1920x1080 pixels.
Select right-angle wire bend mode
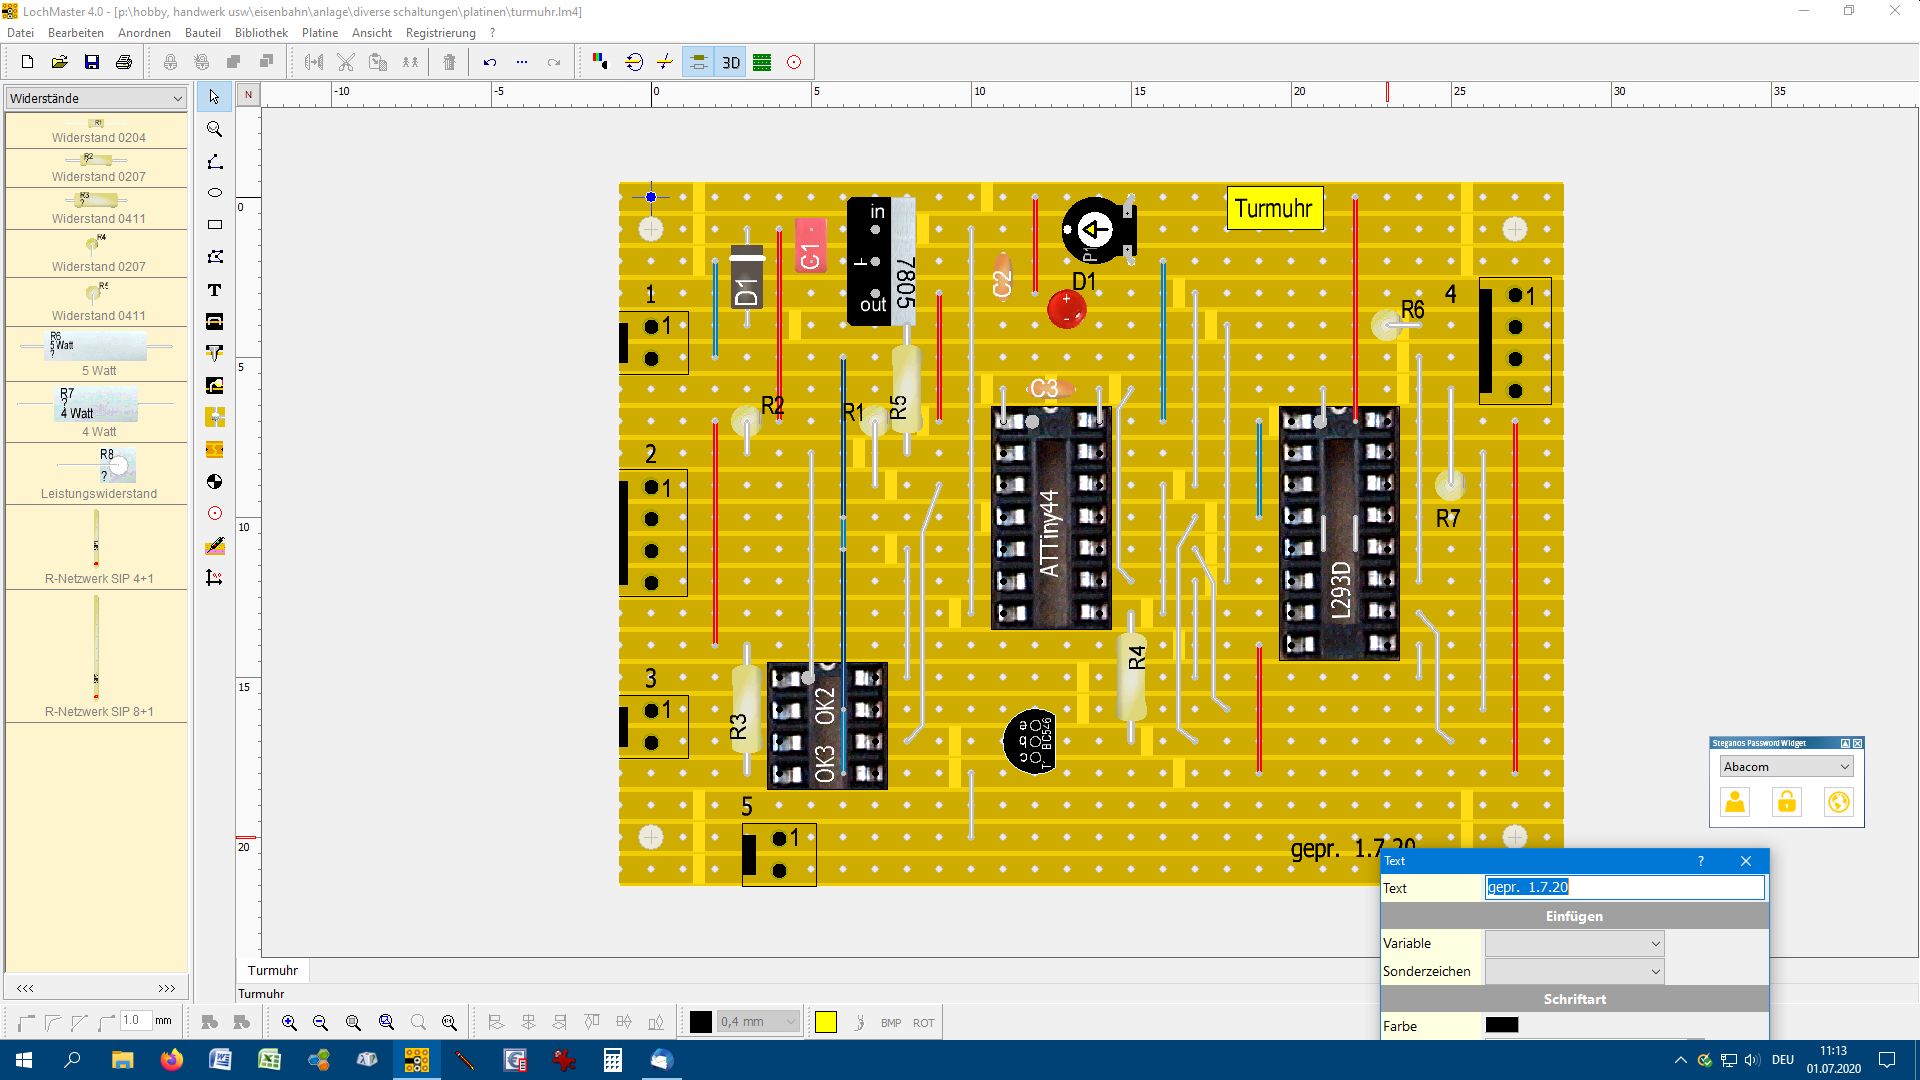coord(26,1022)
